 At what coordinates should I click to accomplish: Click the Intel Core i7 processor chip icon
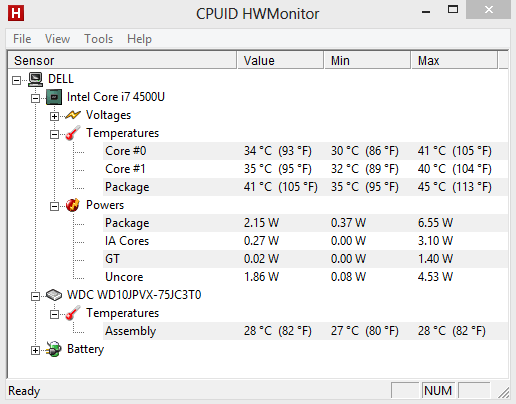[x=54, y=97]
